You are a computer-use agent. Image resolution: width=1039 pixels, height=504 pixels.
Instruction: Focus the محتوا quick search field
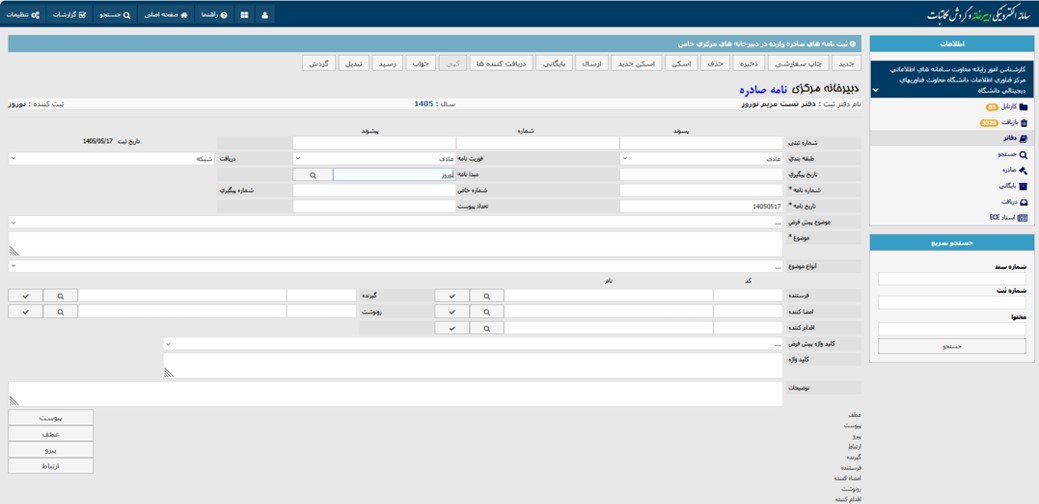(x=952, y=328)
